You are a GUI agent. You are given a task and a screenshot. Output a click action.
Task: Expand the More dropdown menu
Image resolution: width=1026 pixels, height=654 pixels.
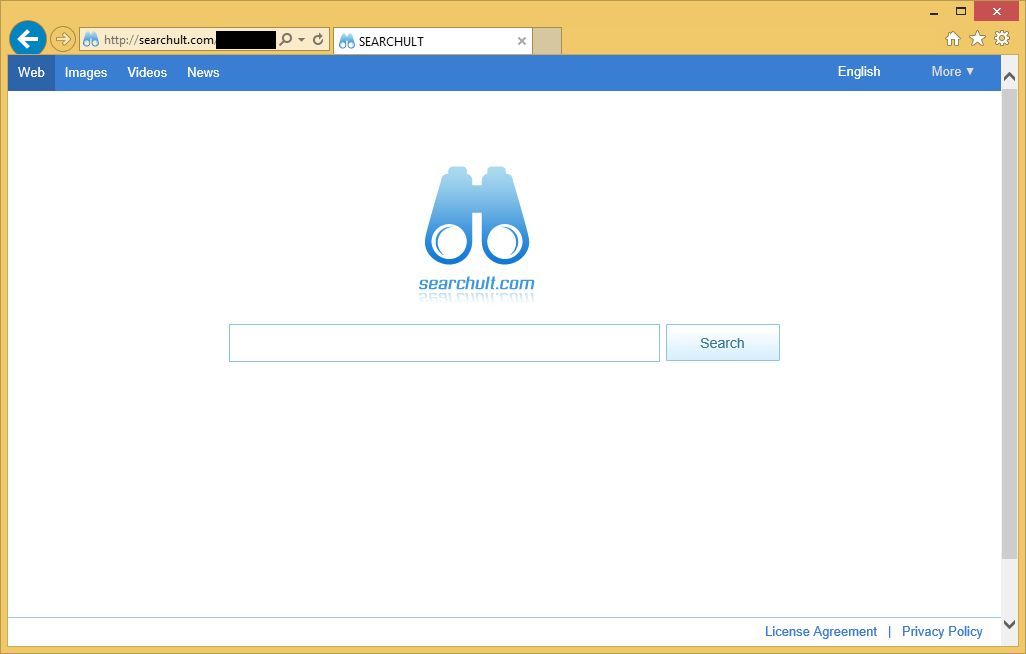click(x=952, y=72)
